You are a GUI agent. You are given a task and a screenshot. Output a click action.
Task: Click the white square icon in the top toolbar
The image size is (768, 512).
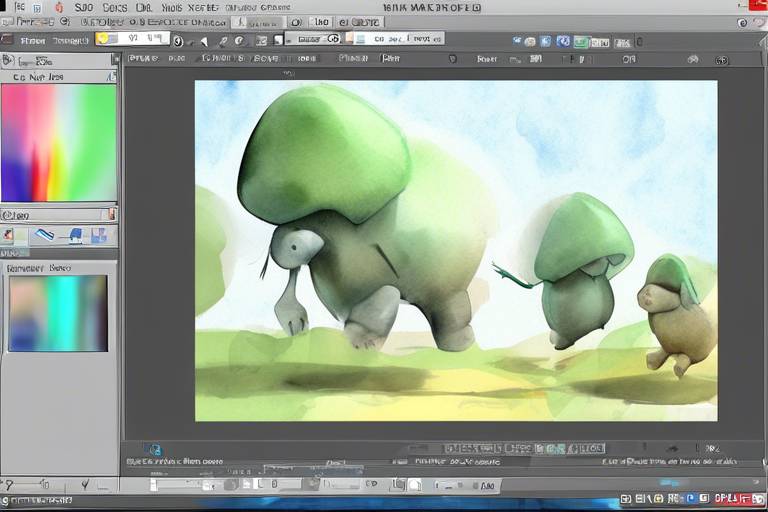tap(278, 40)
